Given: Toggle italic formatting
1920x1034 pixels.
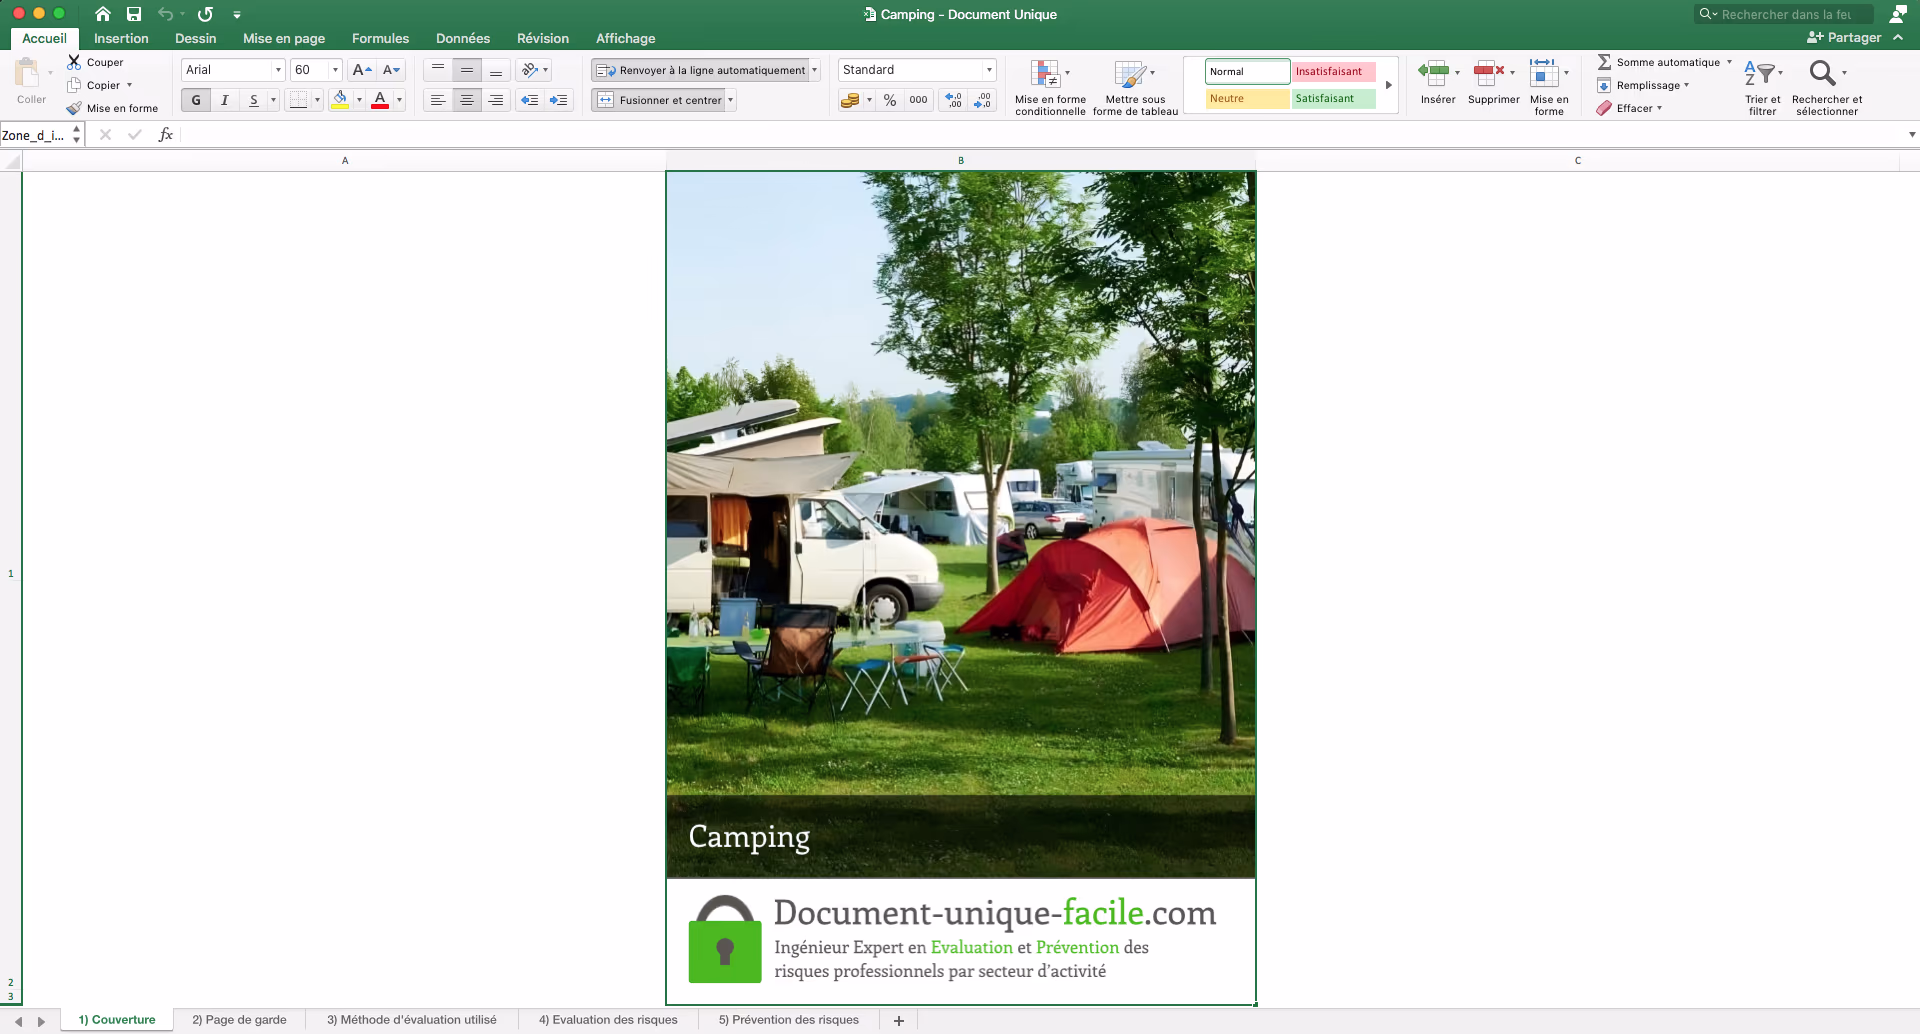Looking at the screenshot, I should (225, 100).
